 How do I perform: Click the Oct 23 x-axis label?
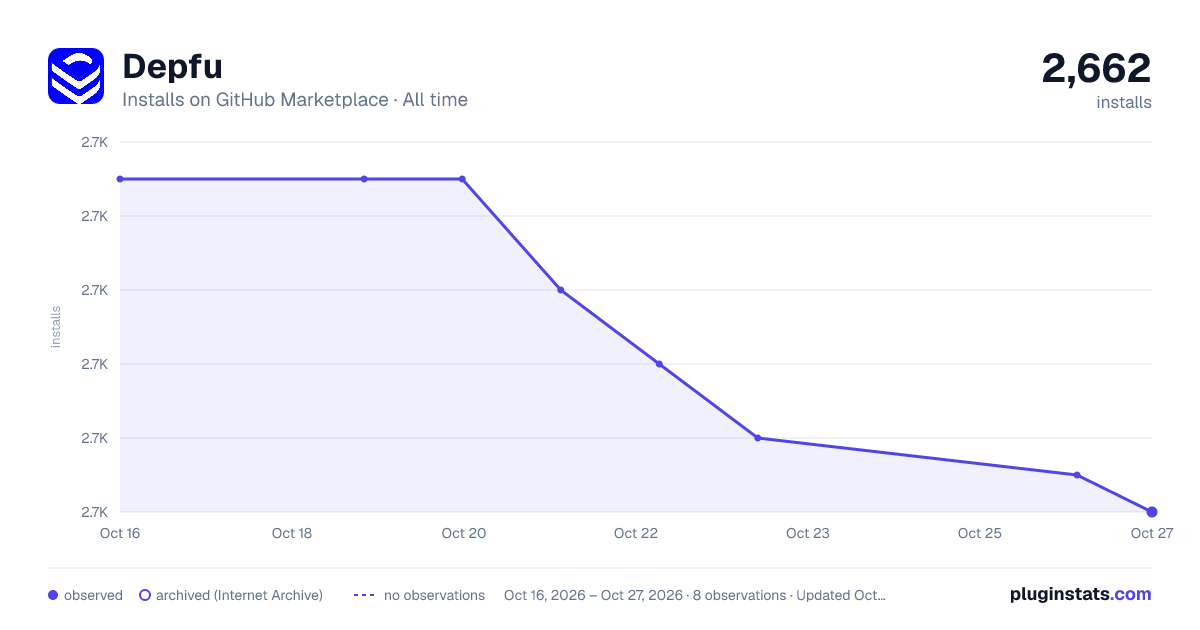coord(808,533)
